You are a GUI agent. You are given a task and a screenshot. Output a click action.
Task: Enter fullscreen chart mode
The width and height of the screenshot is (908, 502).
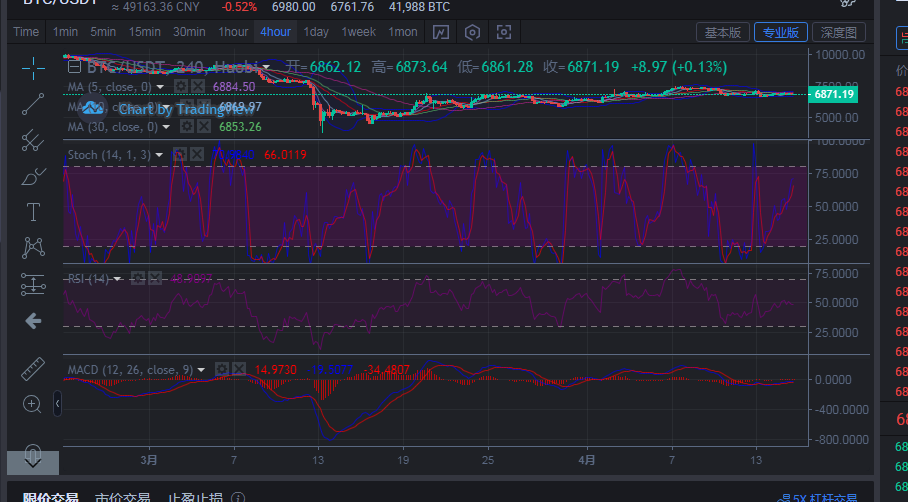(505, 32)
